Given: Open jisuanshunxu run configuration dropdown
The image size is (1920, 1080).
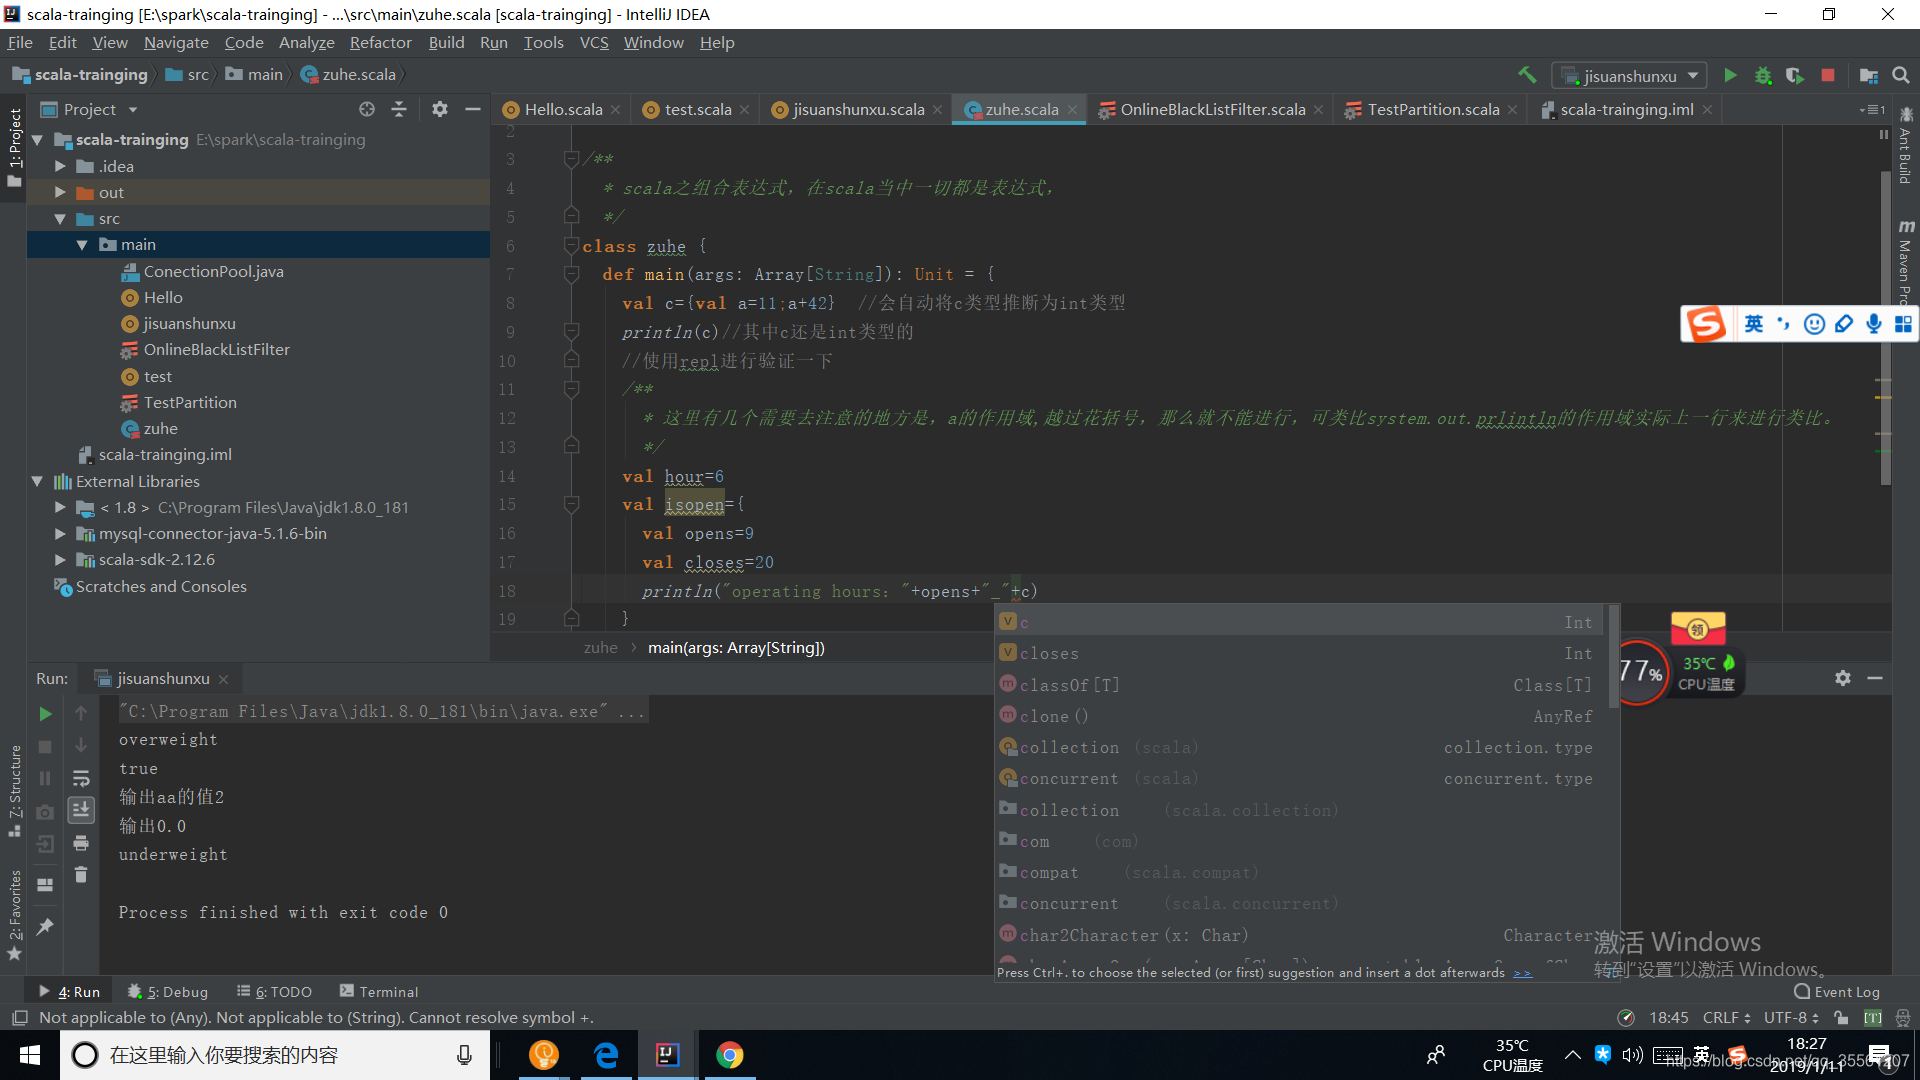Looking at the screenshot, I should point(1629,76).
